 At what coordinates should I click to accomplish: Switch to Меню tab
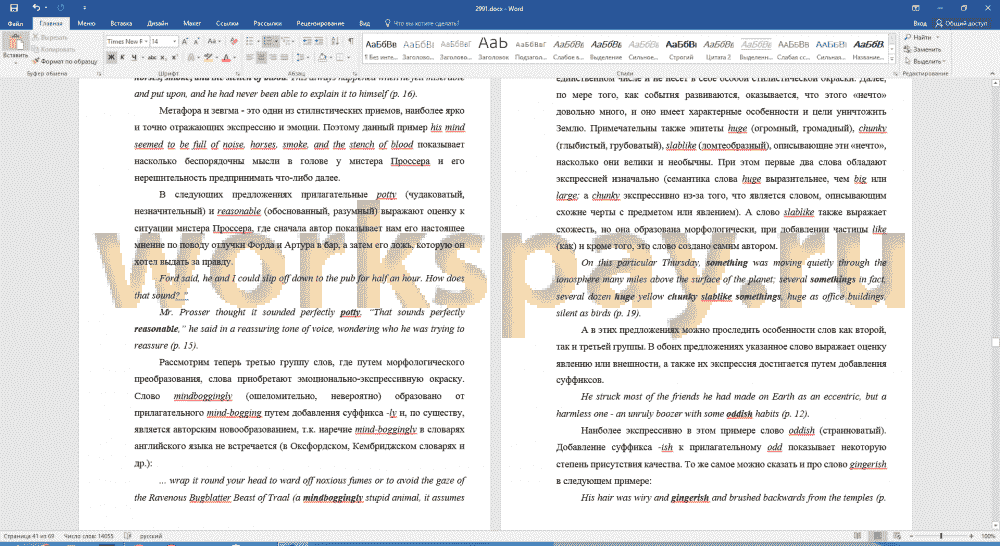[86, 24]
